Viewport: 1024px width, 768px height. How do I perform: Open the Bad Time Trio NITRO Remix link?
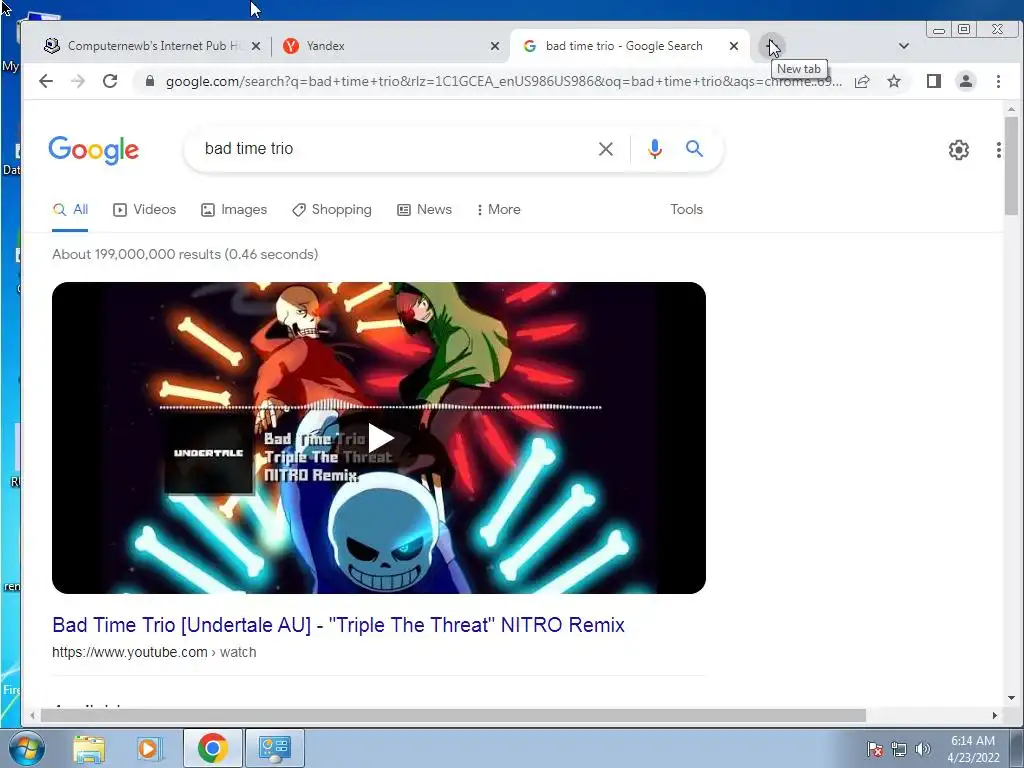[338, 625]
